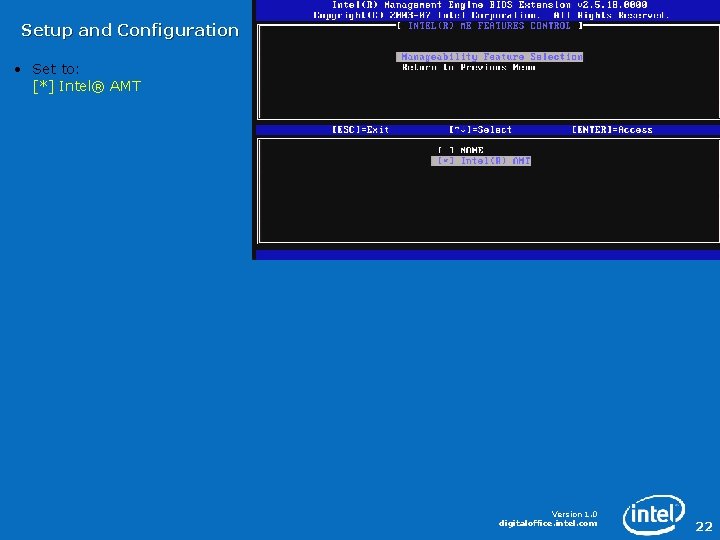
Task: Click the Set to: bullet text
Action: coord(56,69)
